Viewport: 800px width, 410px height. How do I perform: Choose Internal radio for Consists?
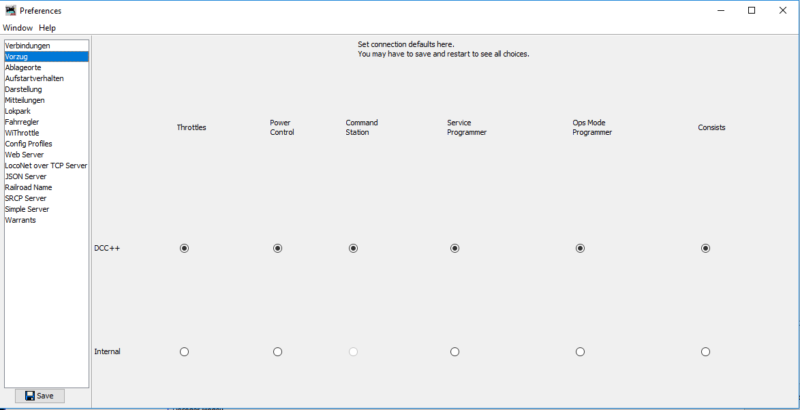coord(706,352)
